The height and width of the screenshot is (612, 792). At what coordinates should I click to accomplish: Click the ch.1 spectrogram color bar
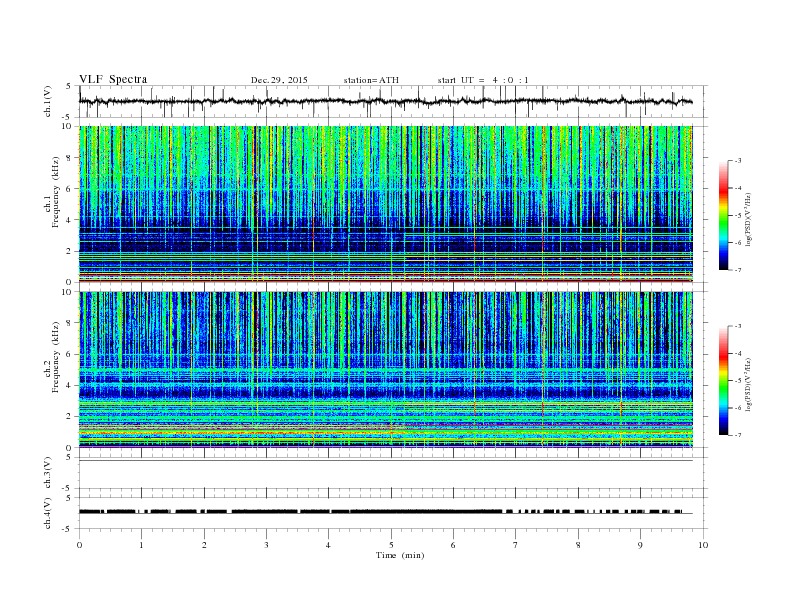click(x=723, y=216)
